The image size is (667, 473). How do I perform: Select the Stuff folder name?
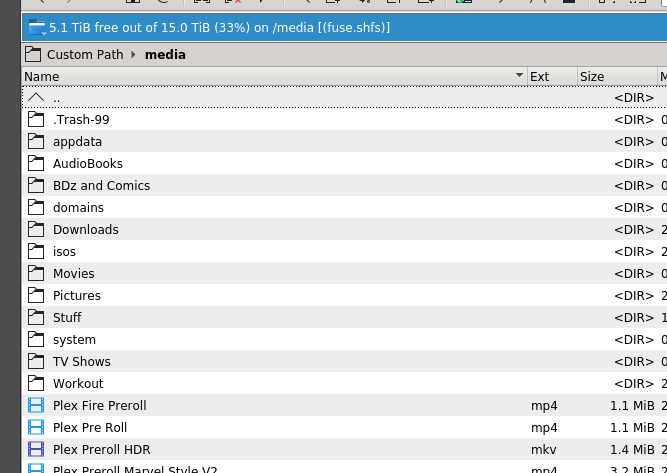click(67, 318)
